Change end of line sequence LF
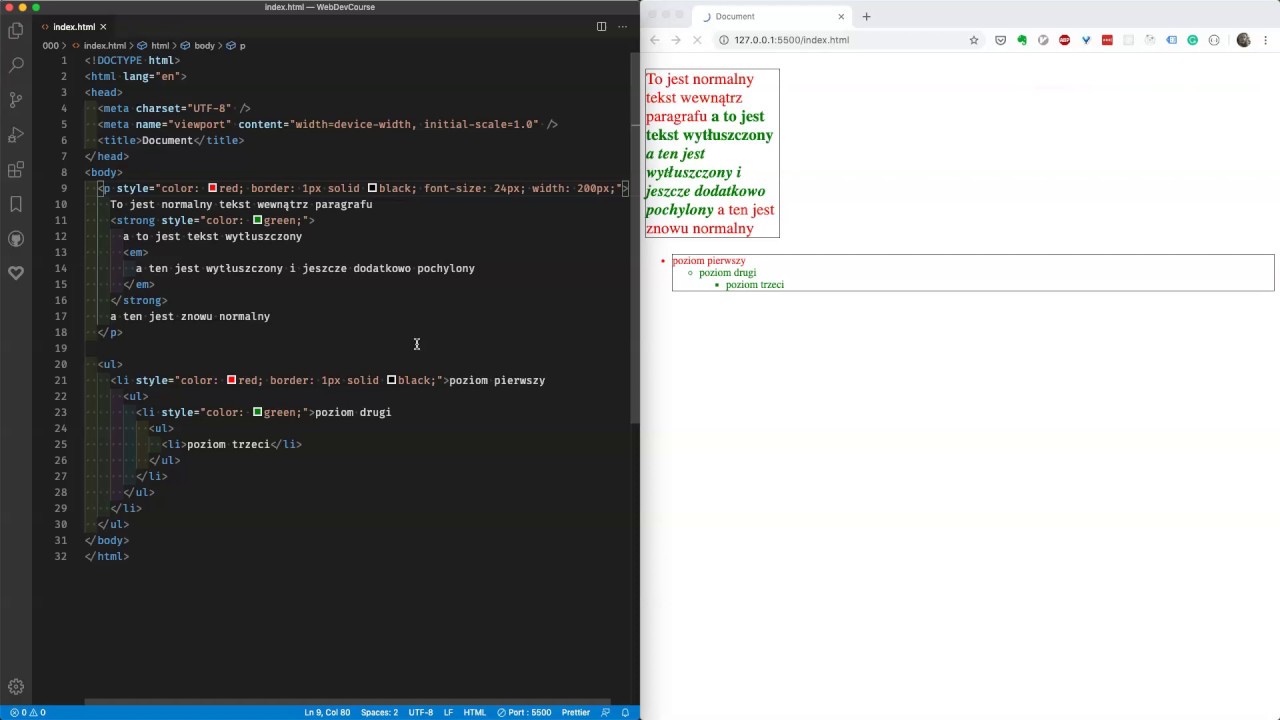Screen dimensions: 1280x720 (x=448, y=712)
